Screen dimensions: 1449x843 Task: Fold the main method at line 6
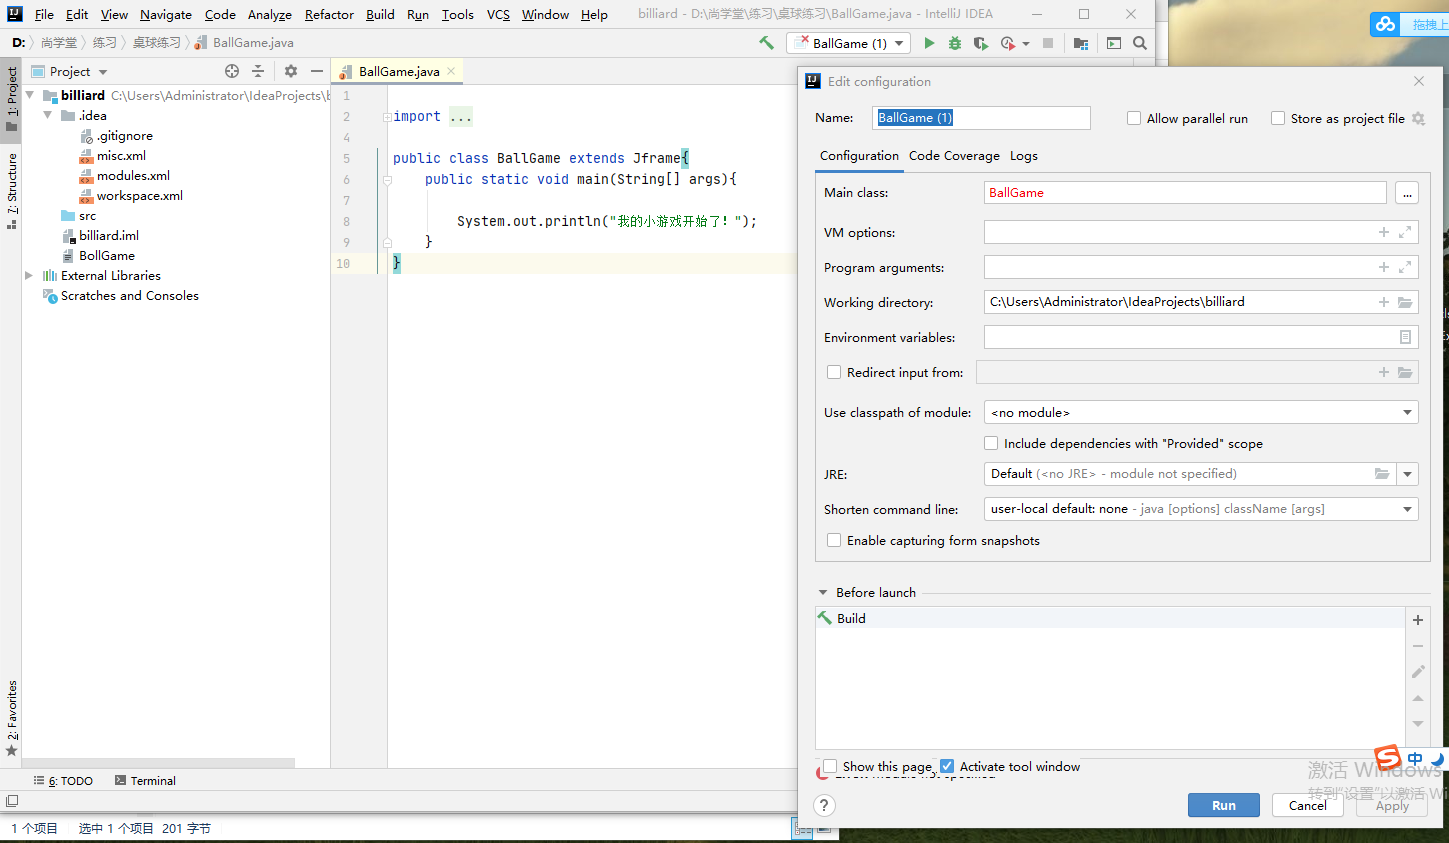click(387, 180)
